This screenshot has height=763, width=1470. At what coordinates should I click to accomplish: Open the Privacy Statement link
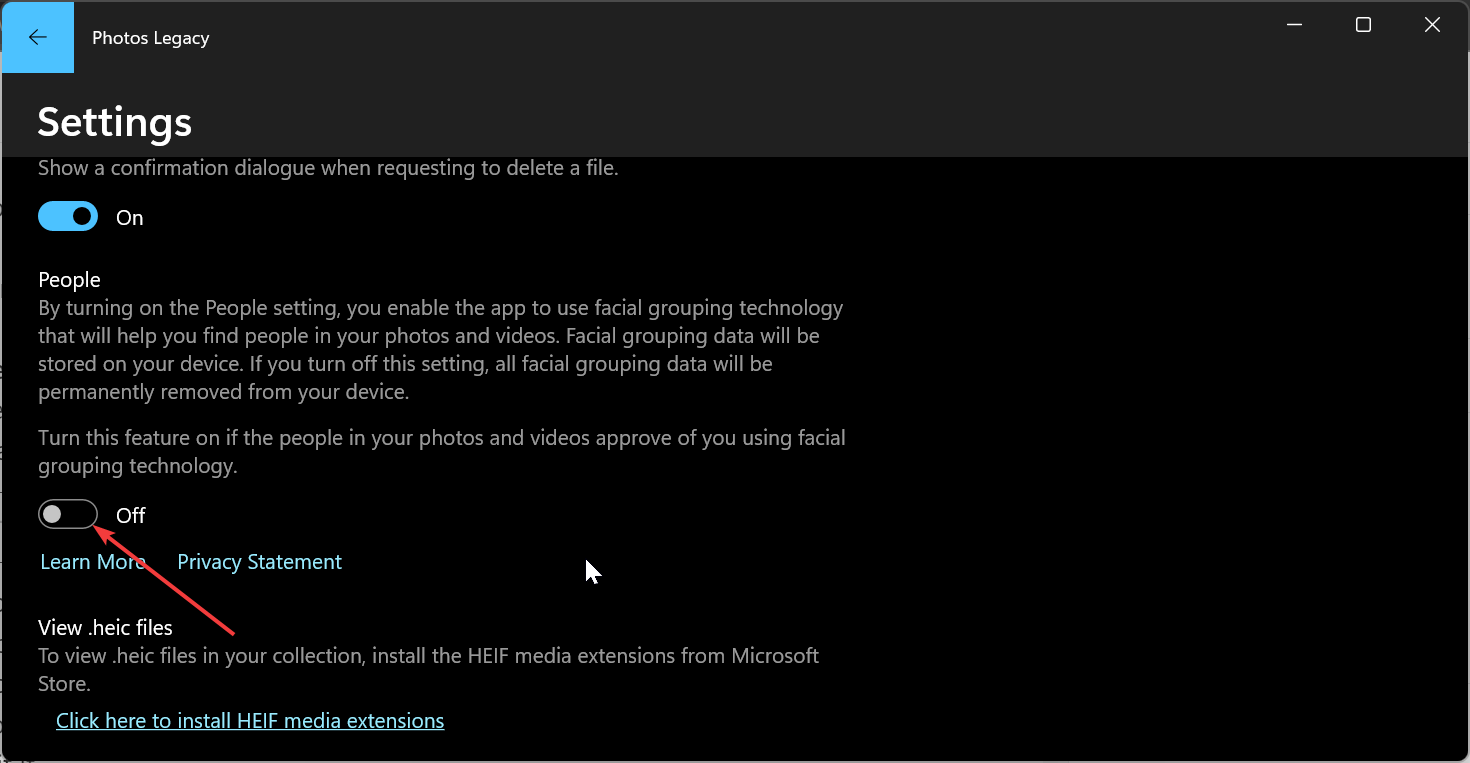pos(259,562)
